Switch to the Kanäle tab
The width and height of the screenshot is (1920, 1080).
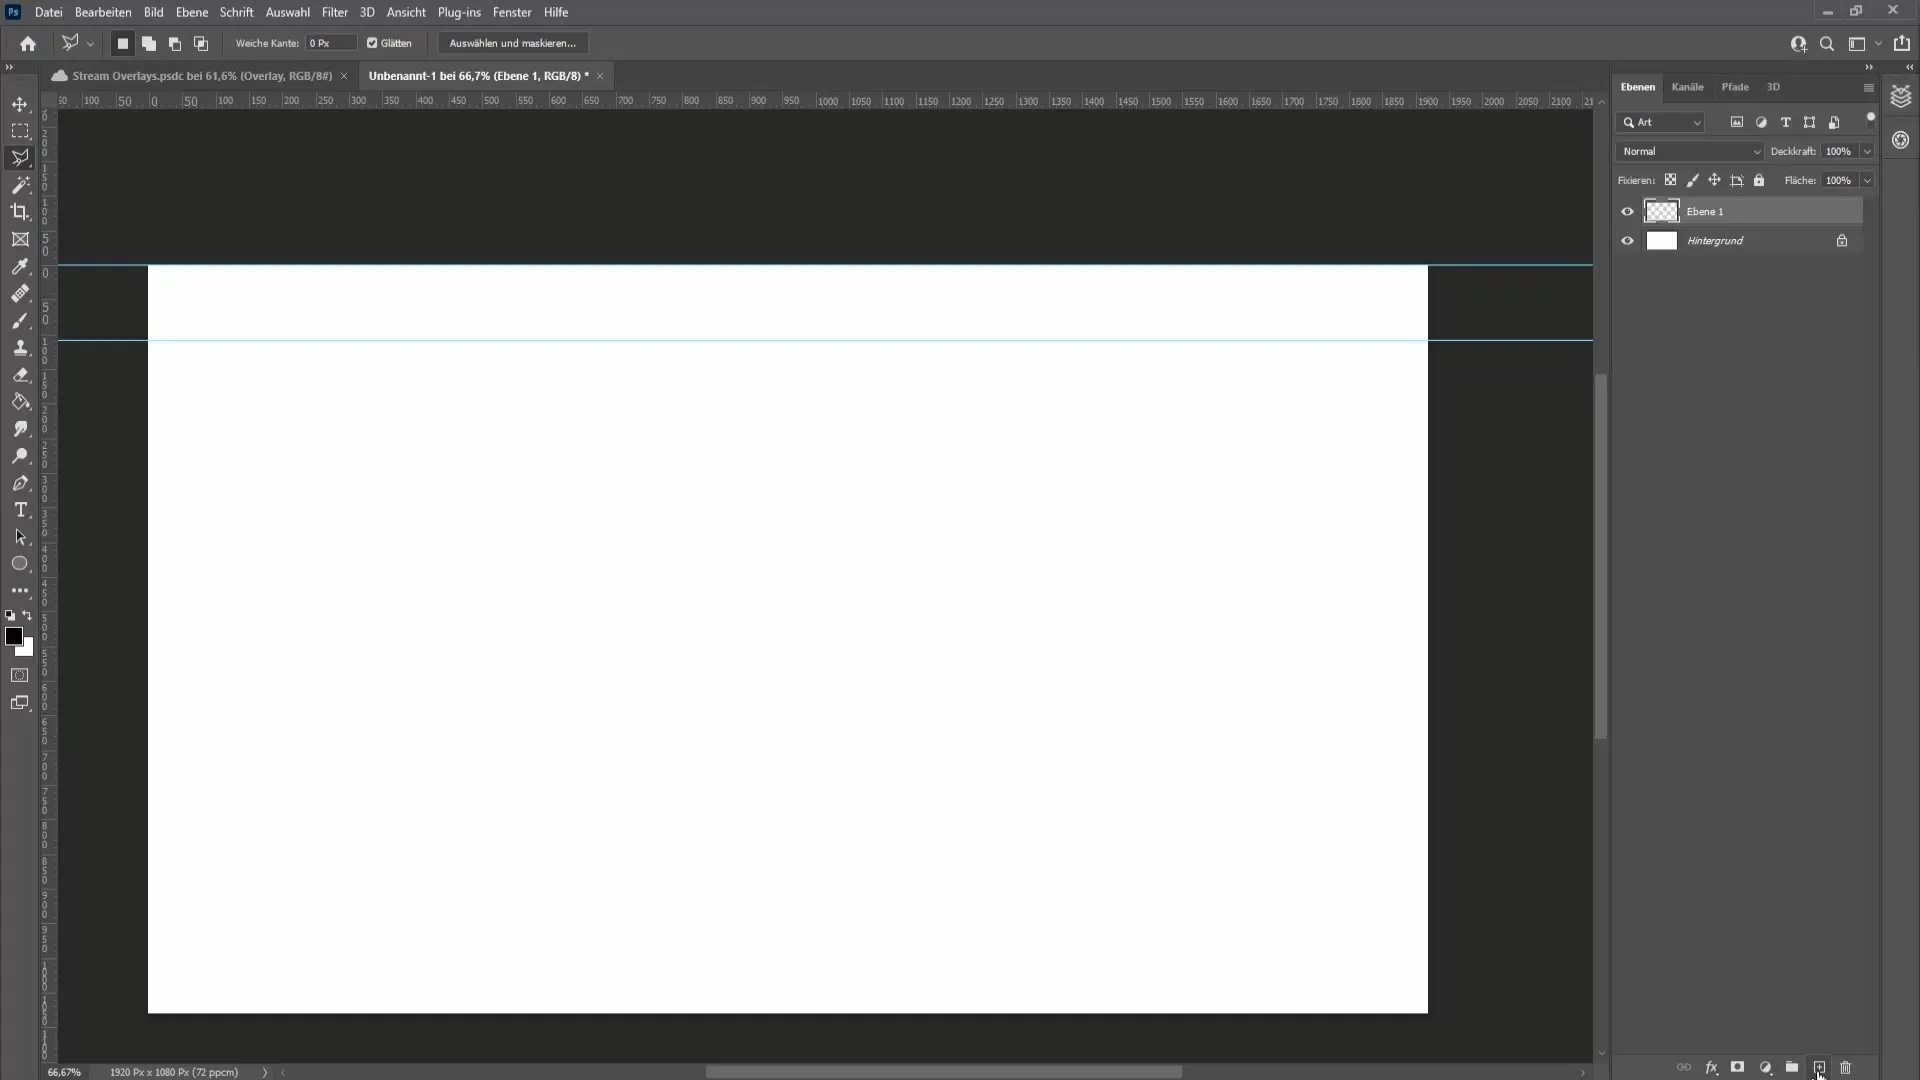(1688, 86)
